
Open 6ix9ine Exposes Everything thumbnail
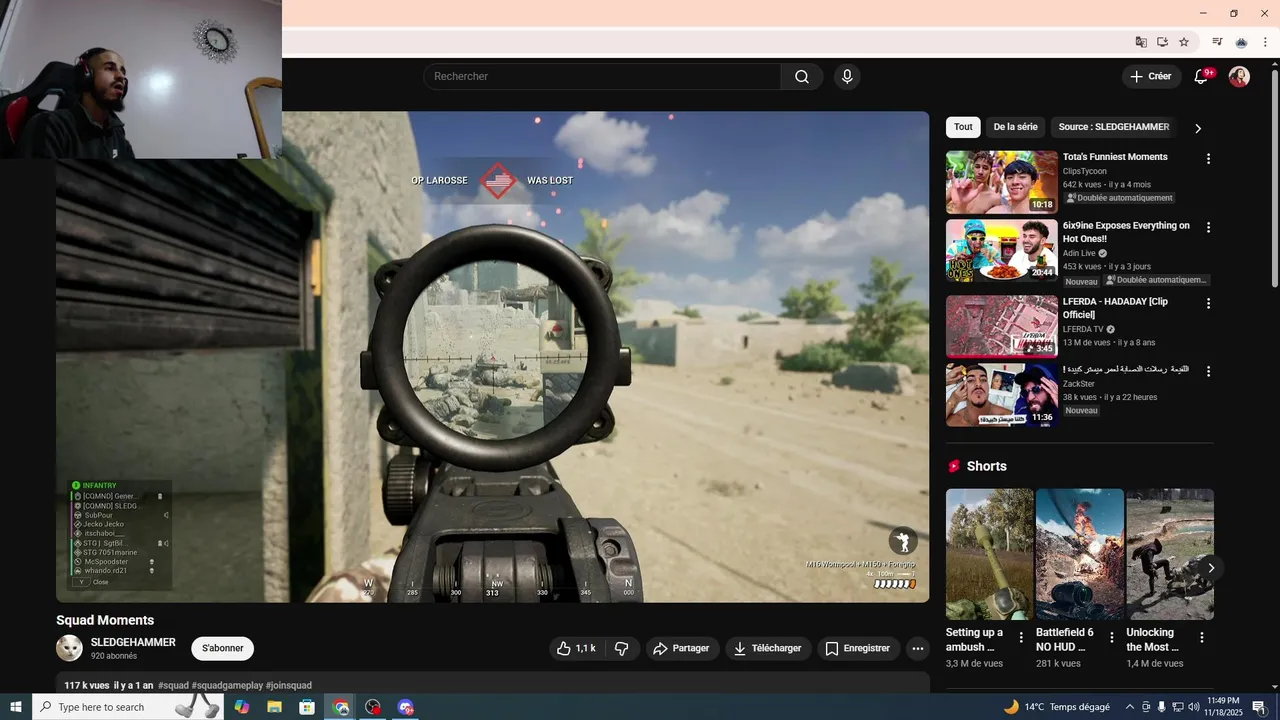click(x=1001, y=251)
